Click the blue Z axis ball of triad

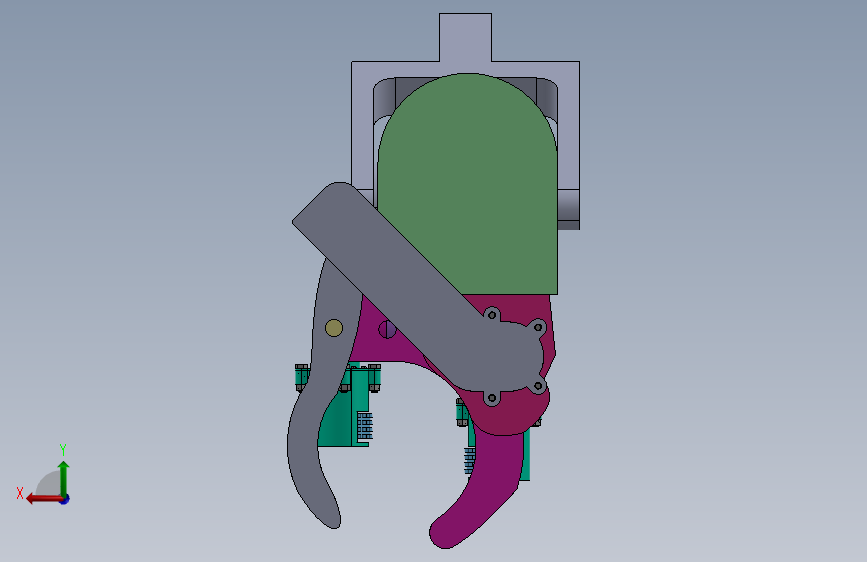coord(65,499)
